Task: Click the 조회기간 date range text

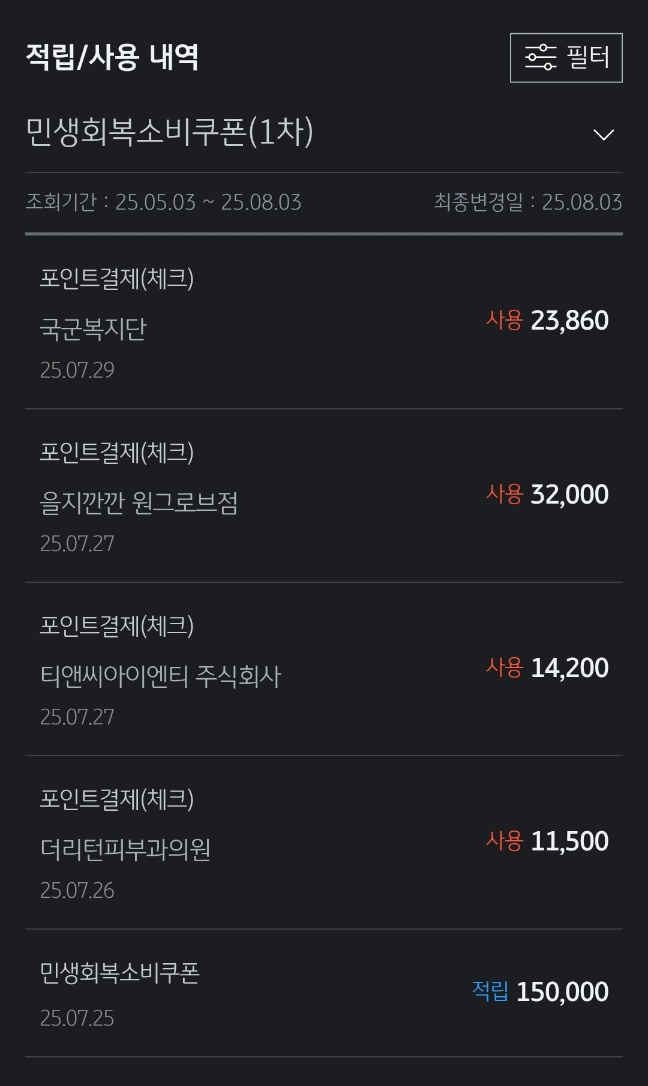Action: 163,203
